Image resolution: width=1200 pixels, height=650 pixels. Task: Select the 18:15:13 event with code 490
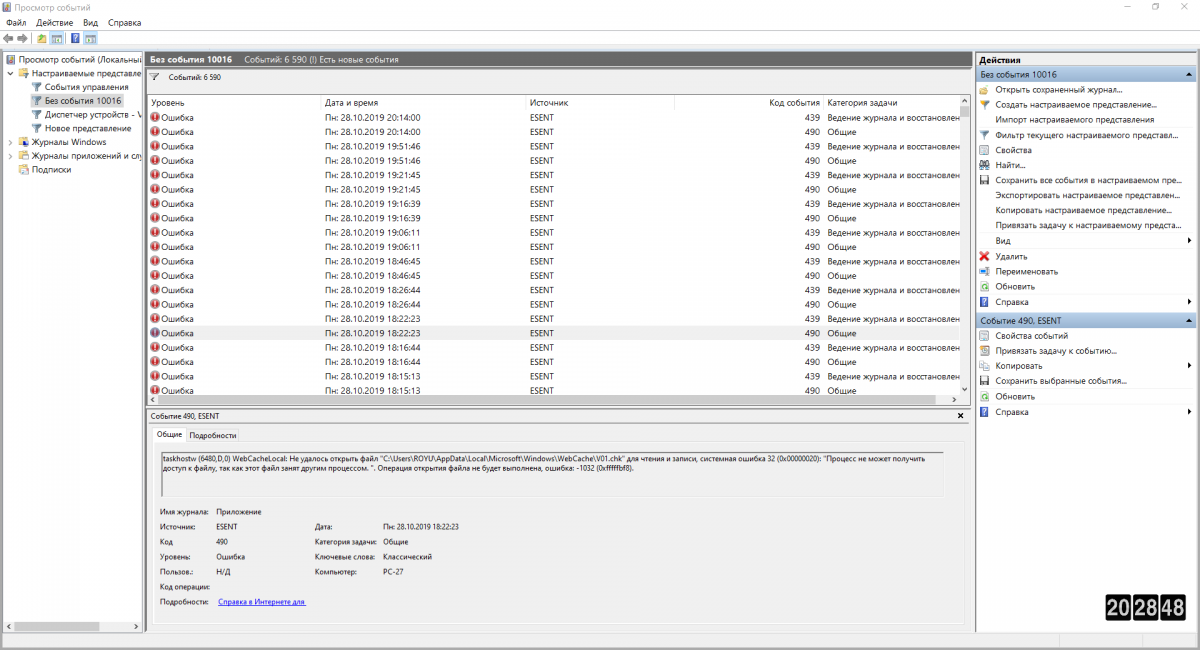[554, 390]
